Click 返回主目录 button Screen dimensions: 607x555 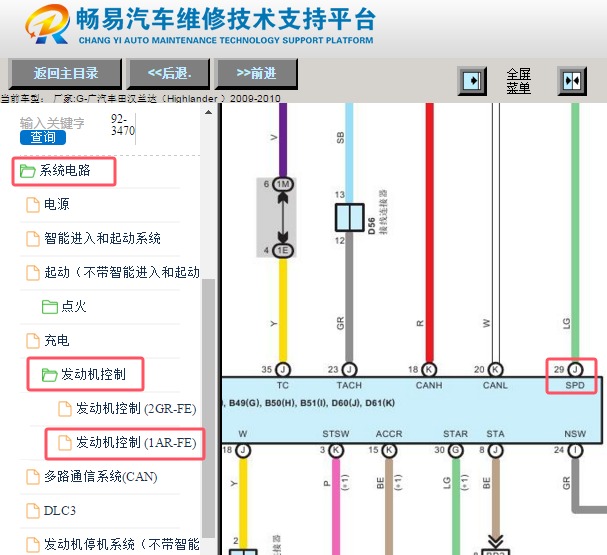[x=65, y=73]
